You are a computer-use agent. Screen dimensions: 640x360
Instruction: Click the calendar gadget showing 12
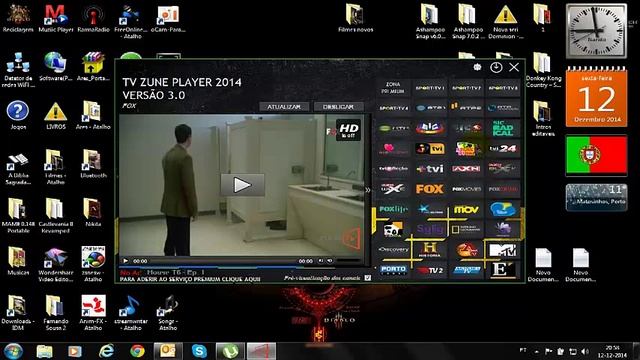coord(596,97)
